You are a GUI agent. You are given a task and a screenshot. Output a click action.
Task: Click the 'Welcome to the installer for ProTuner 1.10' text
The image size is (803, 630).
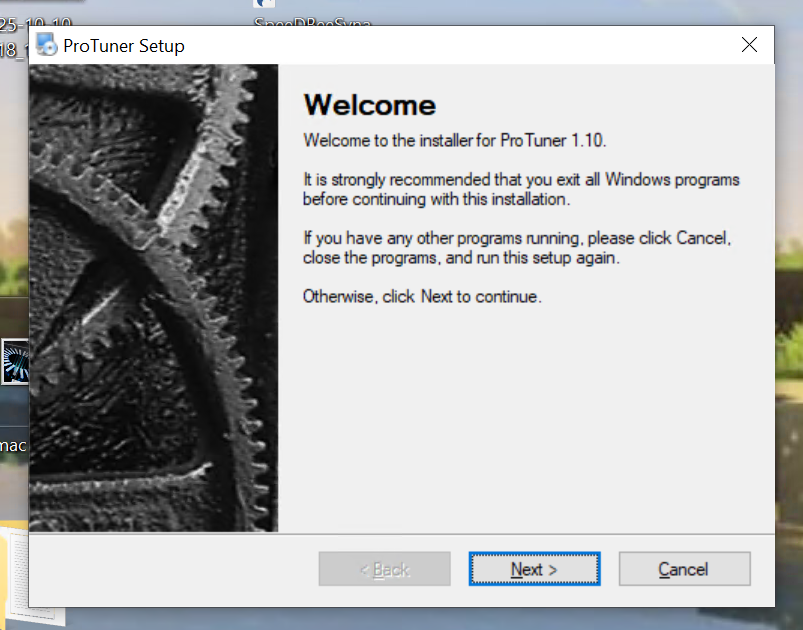454,140
